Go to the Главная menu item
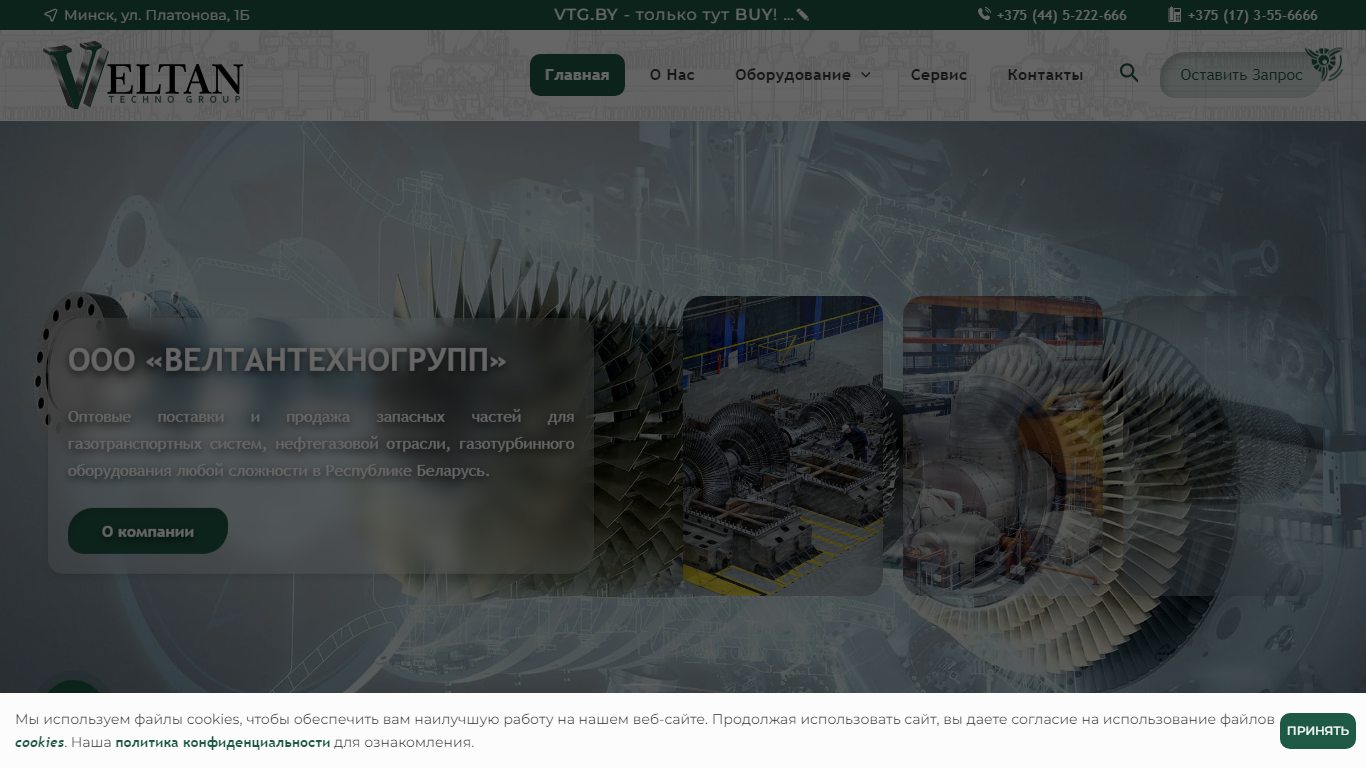The image size is (1366, 768). [x=577, y=75]
